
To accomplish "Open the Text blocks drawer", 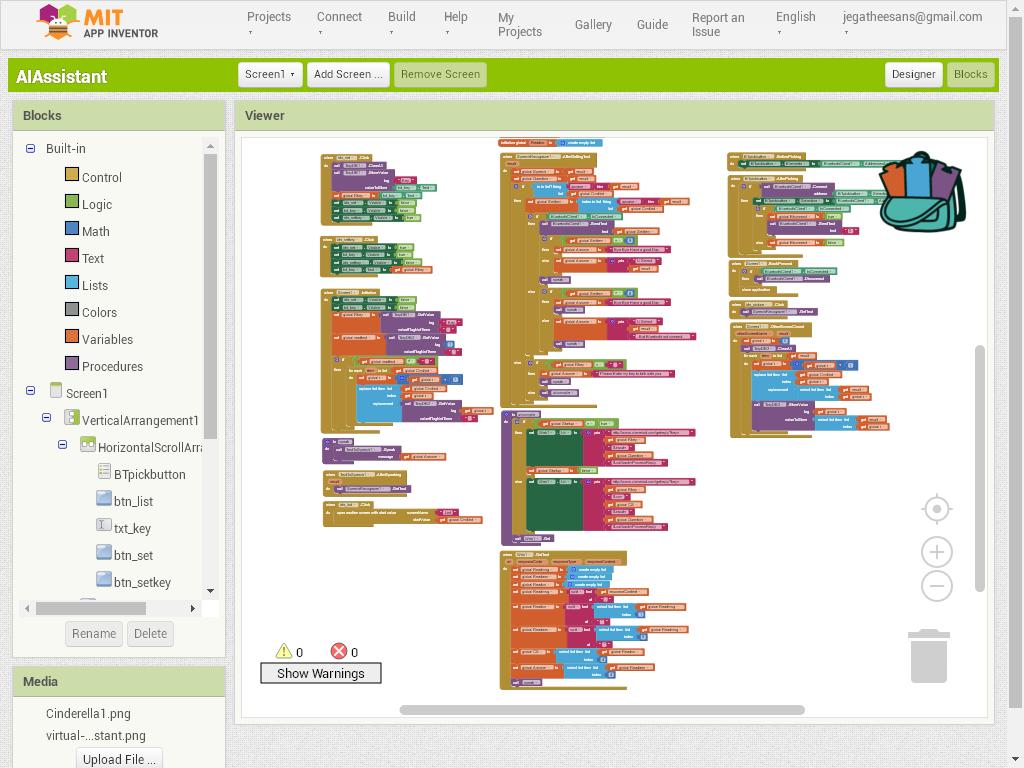I will point(93,258).
